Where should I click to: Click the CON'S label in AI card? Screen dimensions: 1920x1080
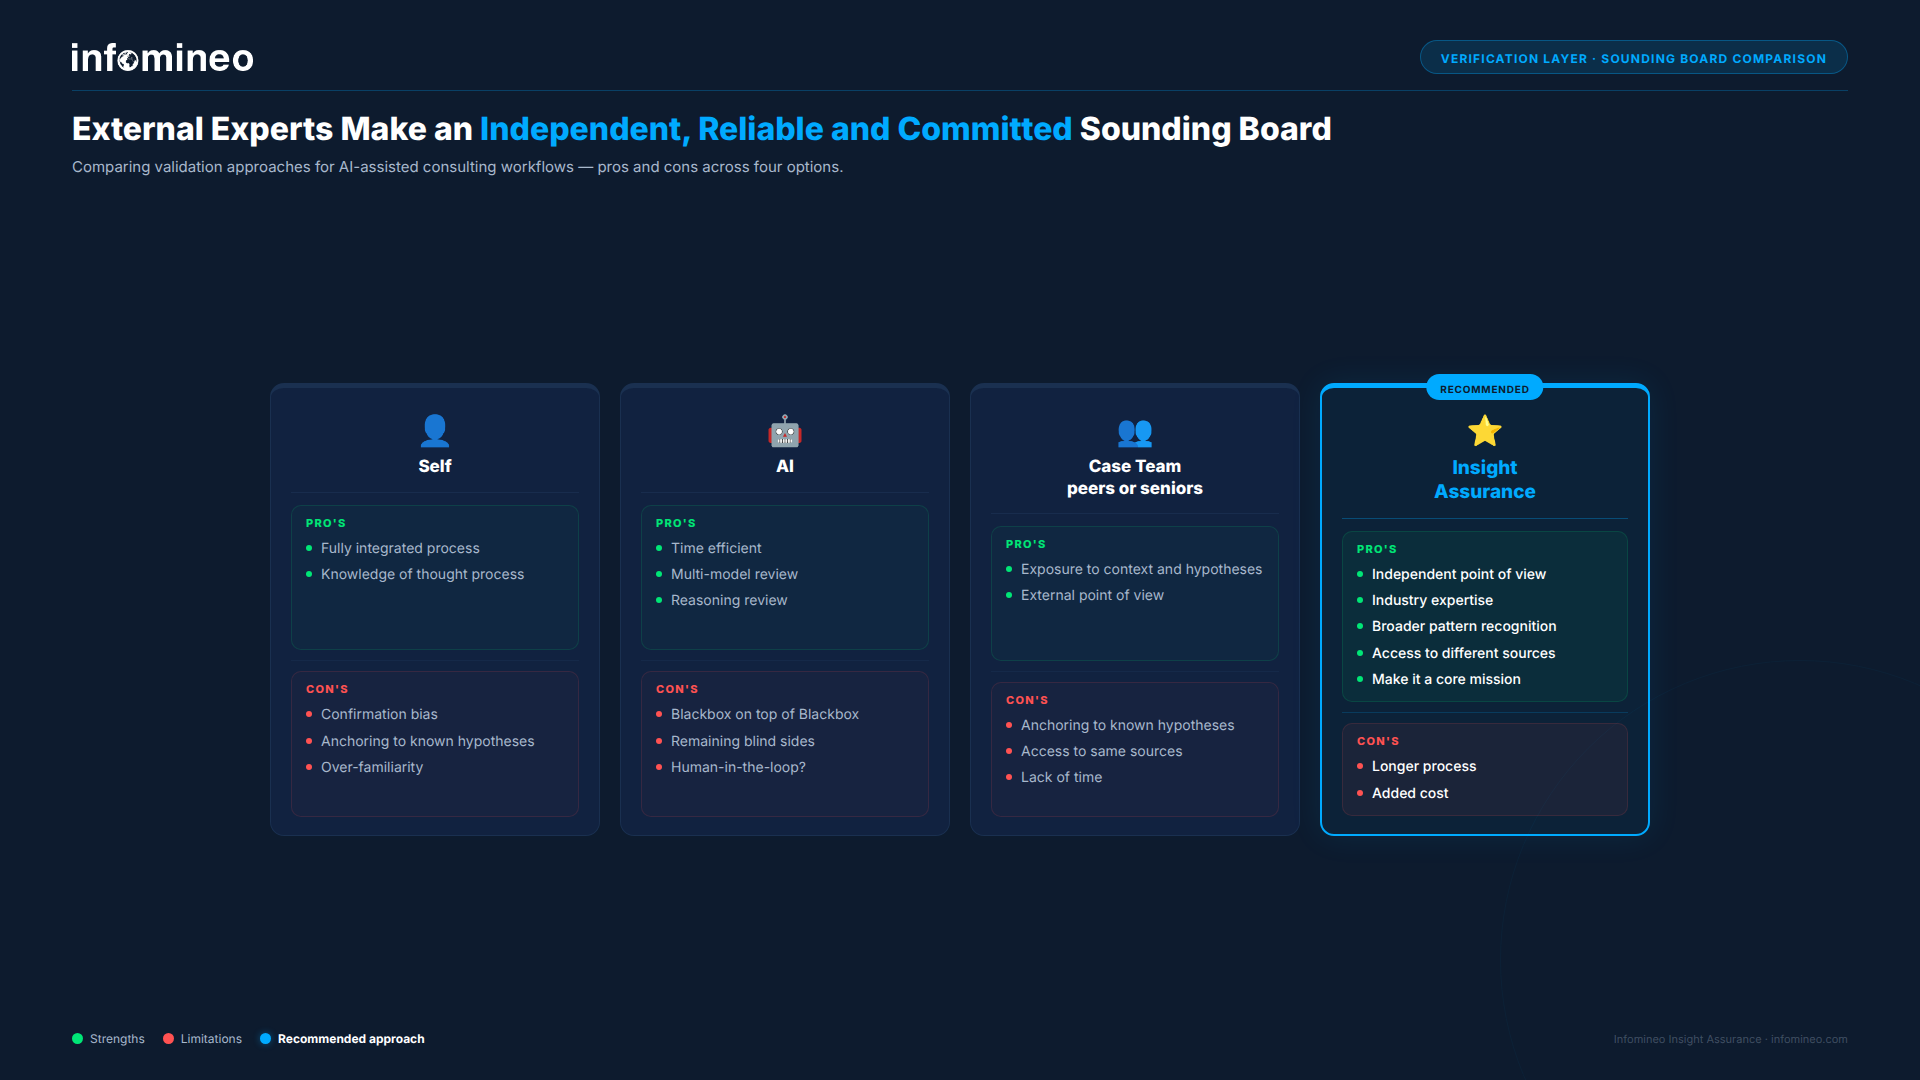(677, 689)
